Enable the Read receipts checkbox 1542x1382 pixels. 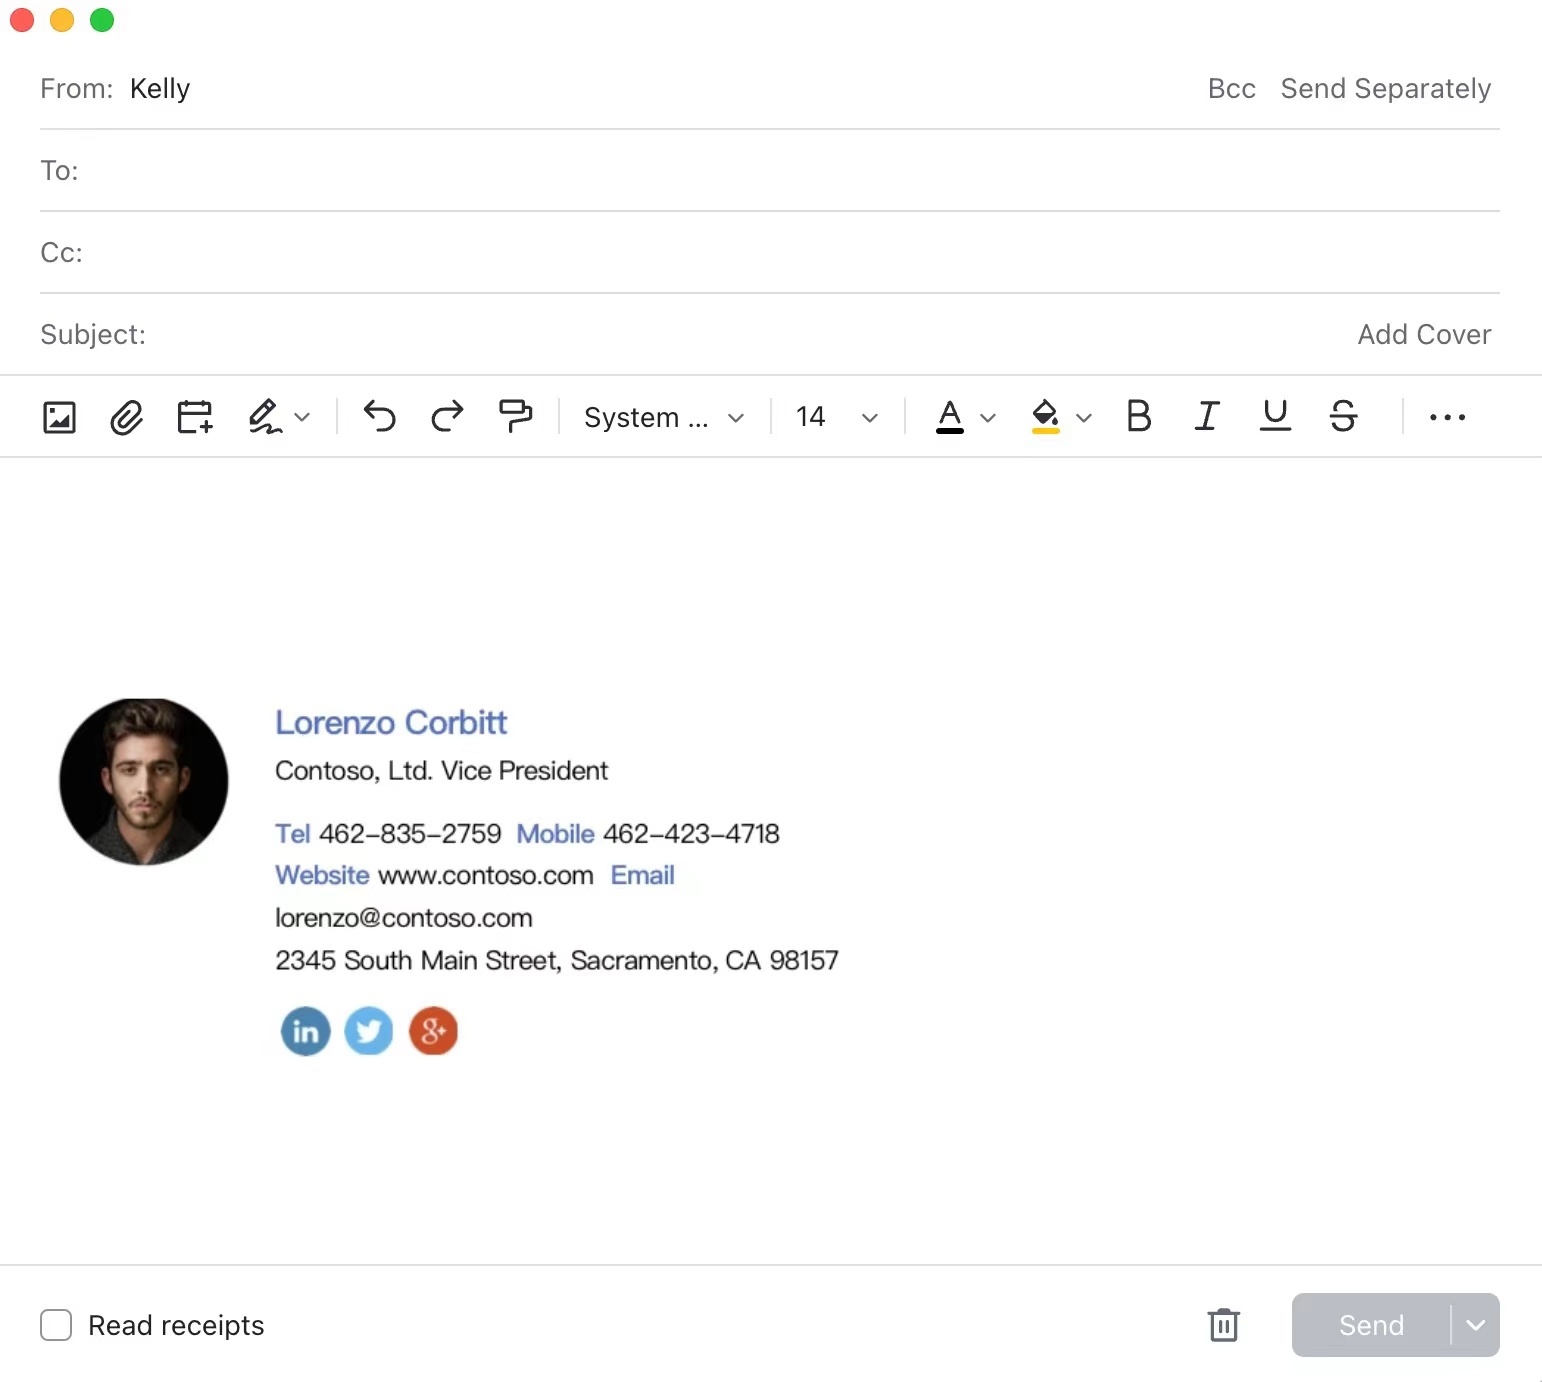pos(56,1325)
